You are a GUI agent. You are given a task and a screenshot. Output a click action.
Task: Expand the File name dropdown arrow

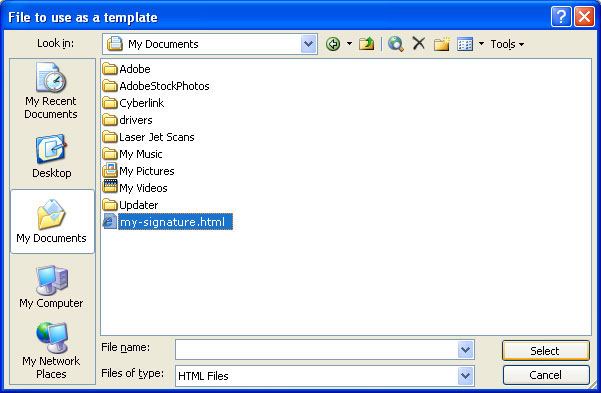[x=465, y=350]
